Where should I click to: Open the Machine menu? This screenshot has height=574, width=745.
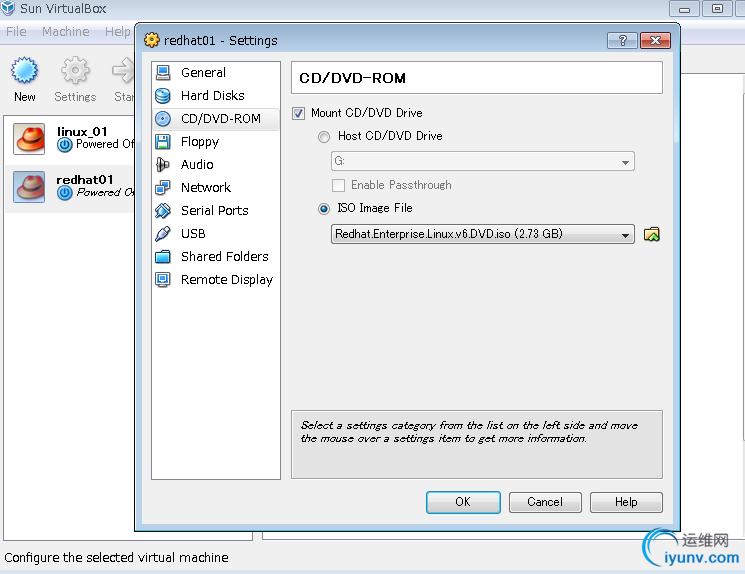pyautogui.click(x=66, y=31)
